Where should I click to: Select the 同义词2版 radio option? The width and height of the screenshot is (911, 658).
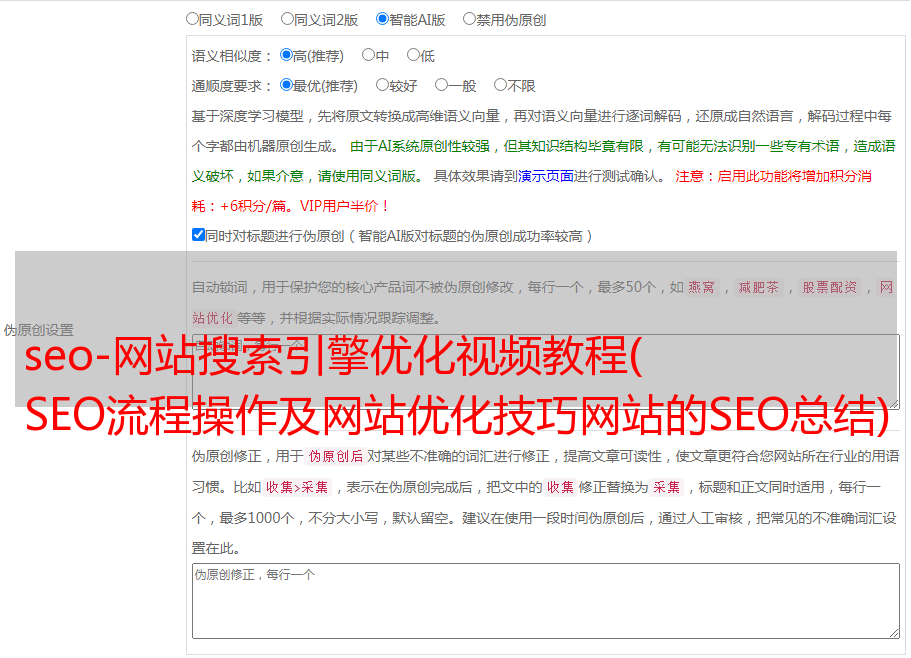point(287,19)
